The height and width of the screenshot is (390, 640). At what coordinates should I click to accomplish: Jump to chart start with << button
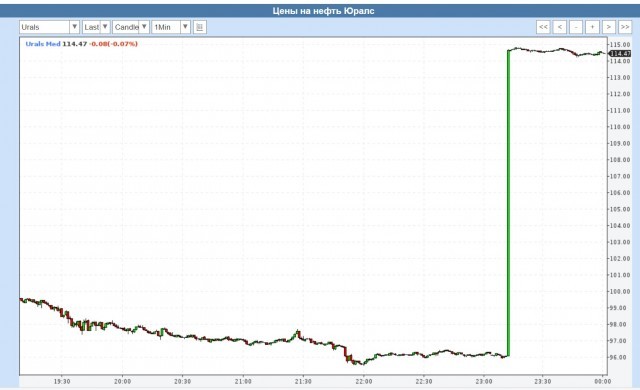coord(543,27)
